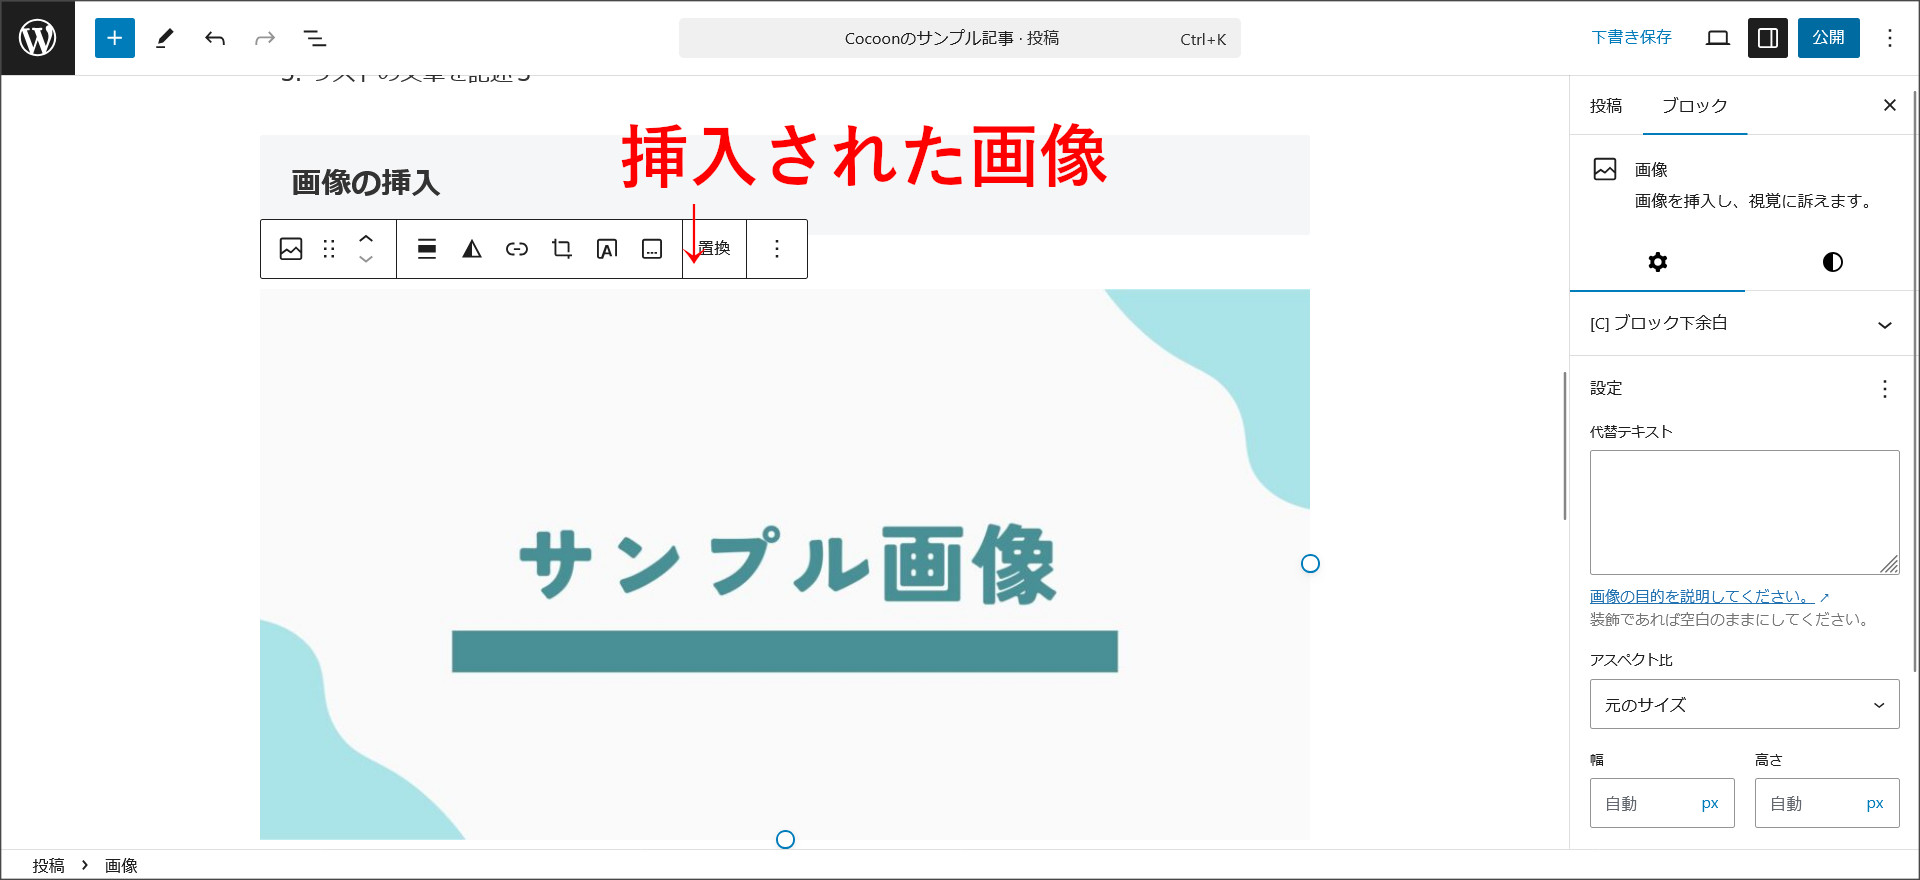Open the command palette title bar
Image resolution: width=1920 pixels, height=880 pixels.
(x=960, y=38)
